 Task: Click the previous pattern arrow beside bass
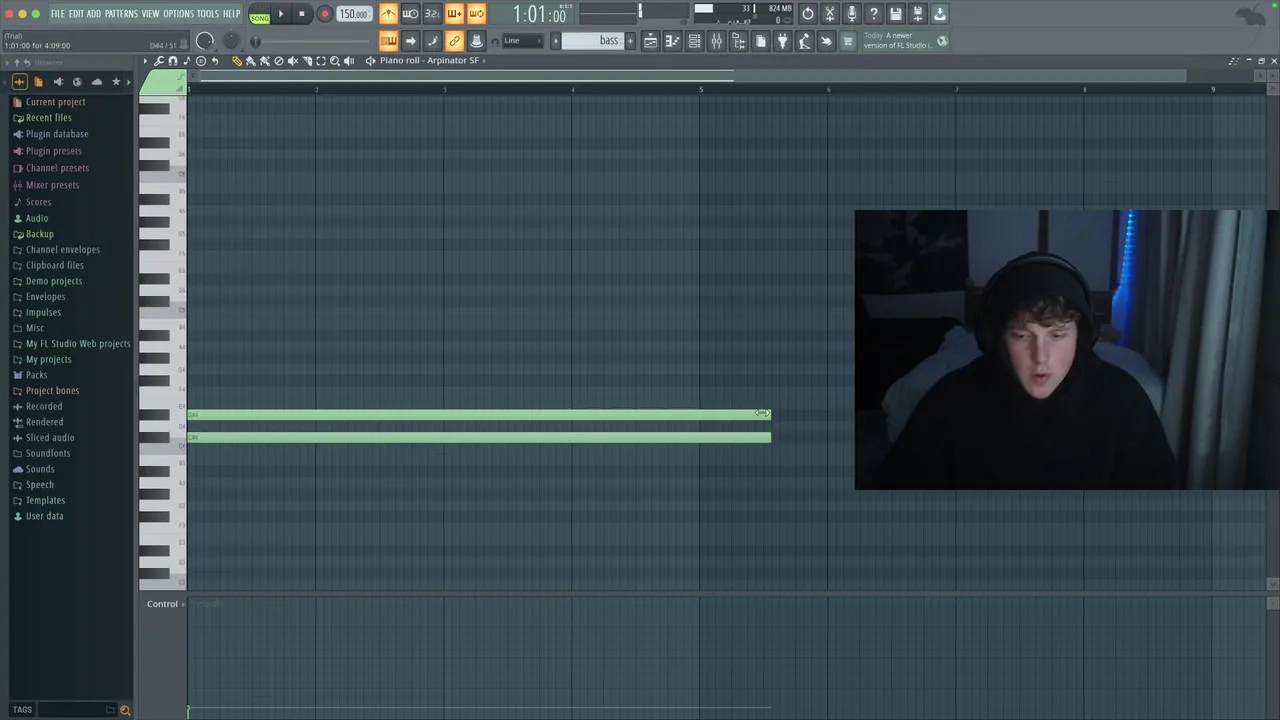555,41
